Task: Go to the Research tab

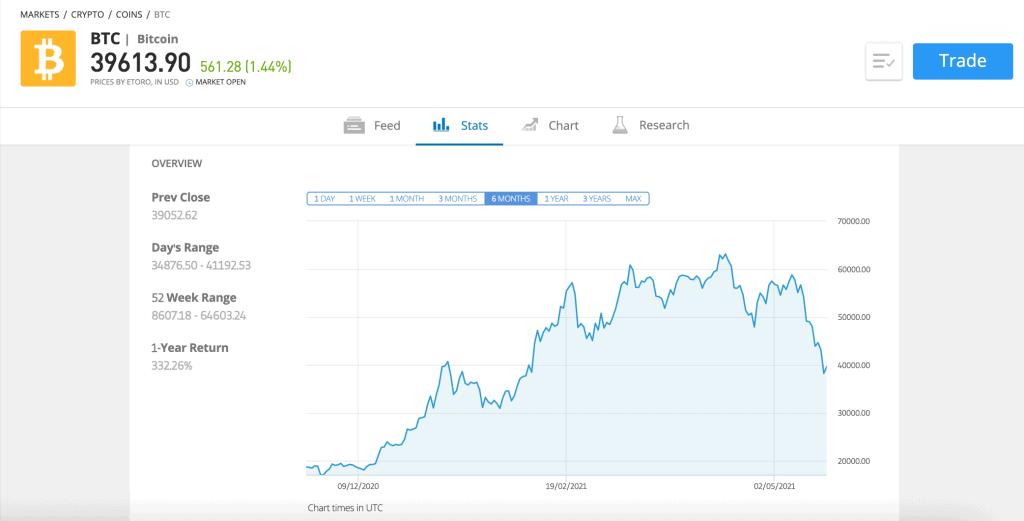Action: pyautogui.click(x=664, y=125)
